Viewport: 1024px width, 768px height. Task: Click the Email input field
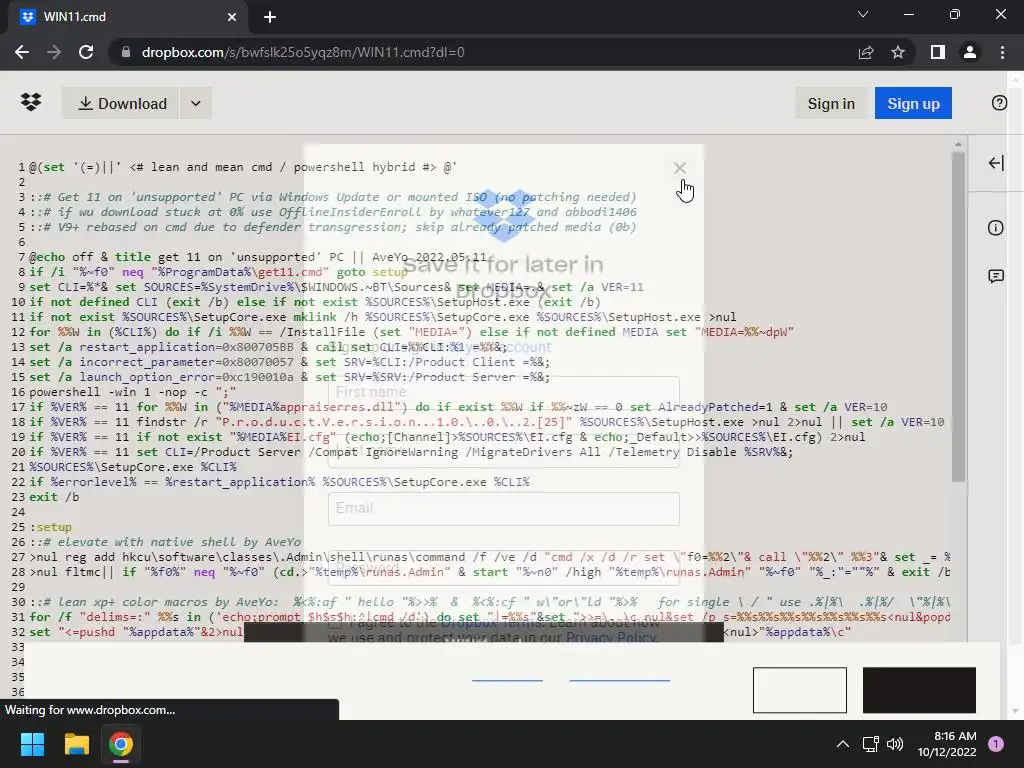504,509
